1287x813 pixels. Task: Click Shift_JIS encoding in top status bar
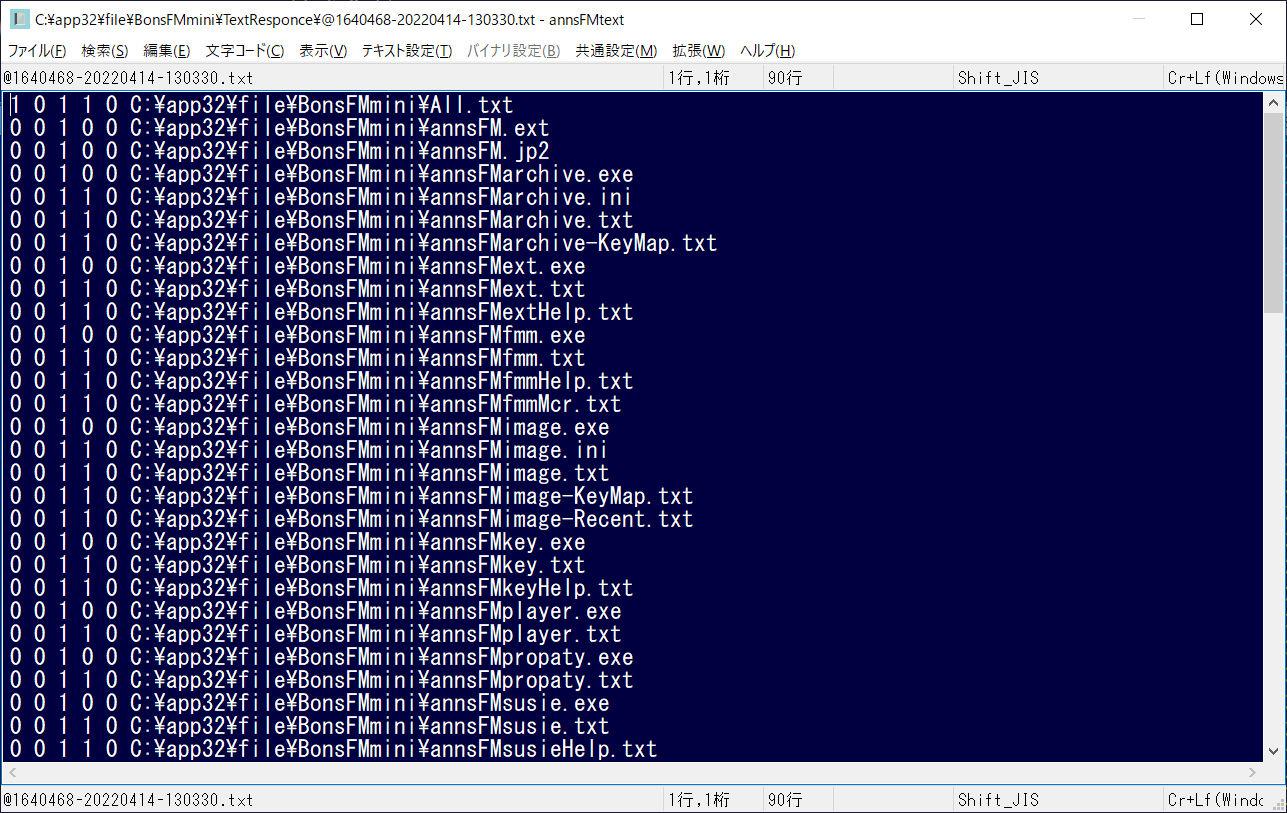point(998,78)
